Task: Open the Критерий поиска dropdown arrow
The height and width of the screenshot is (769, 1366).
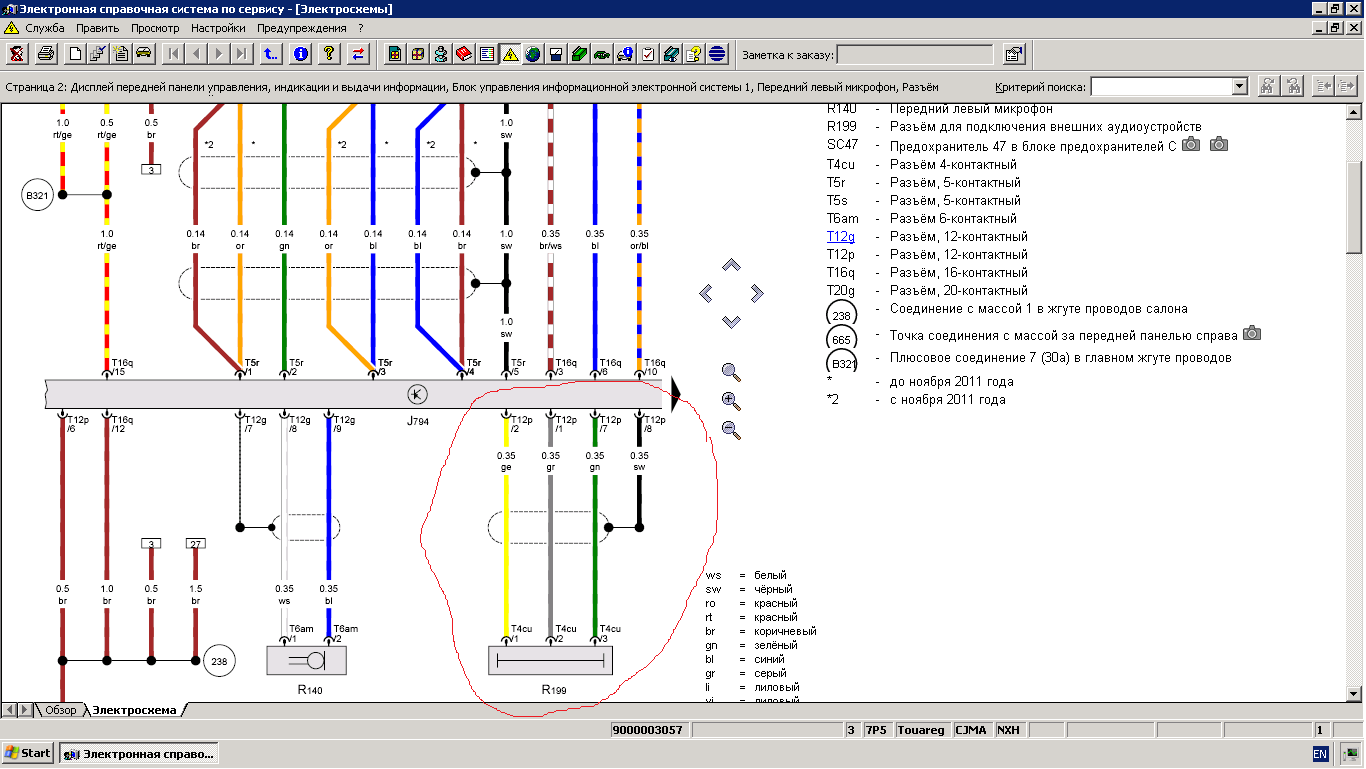Action: tap(1240, 87)
